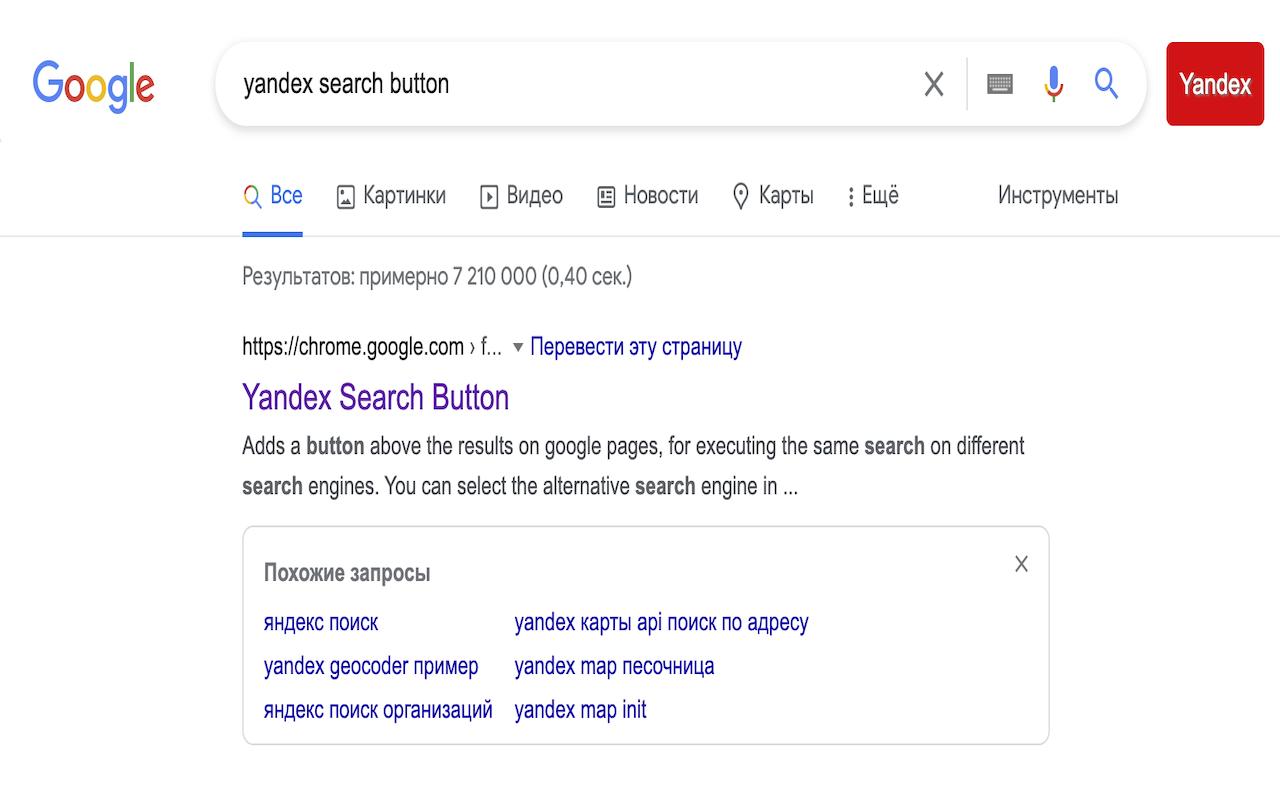Click related query 'yandex map песочница'
The image size is (1280, 800).
614,667
